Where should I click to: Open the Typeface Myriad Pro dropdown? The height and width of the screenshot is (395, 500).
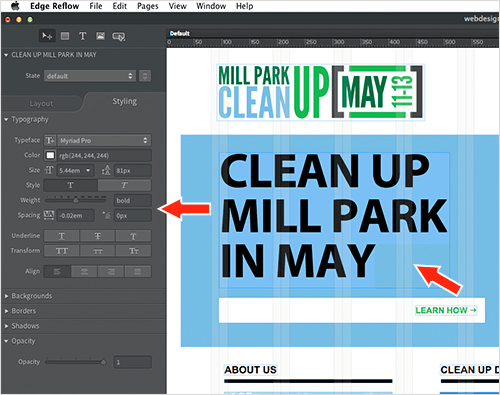click(x=104, y=141)
